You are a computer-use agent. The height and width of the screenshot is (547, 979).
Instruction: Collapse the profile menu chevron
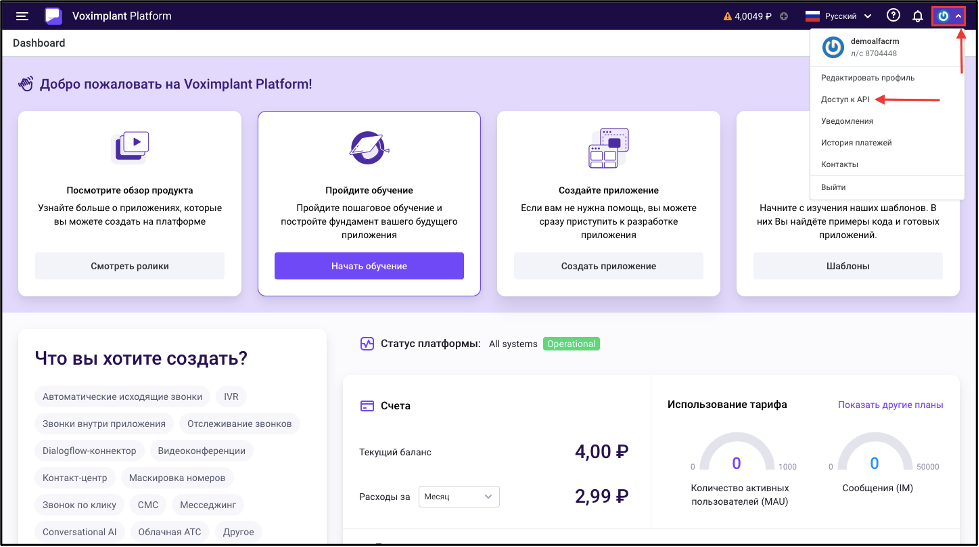958,16
